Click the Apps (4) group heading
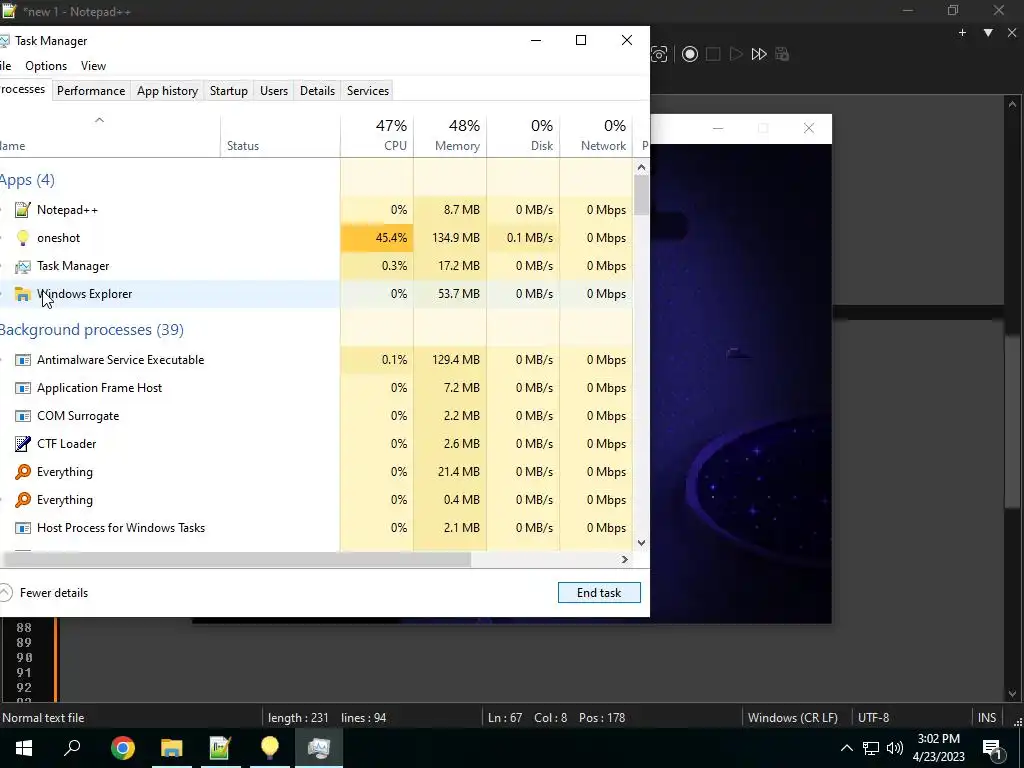This screenshot has width=1024, height=768. coord(27,180)
